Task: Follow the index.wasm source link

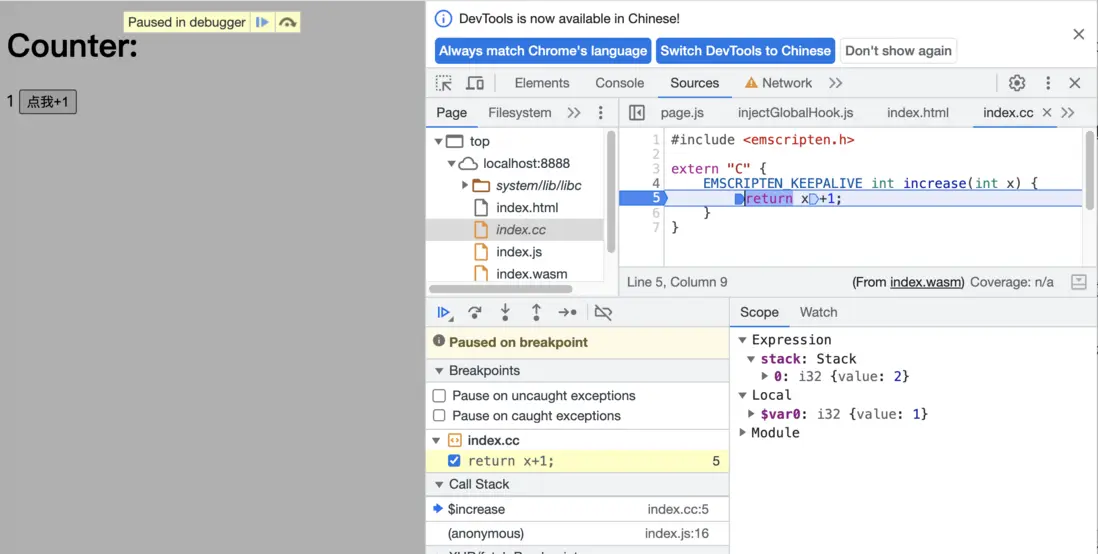Action: [926, 282]
